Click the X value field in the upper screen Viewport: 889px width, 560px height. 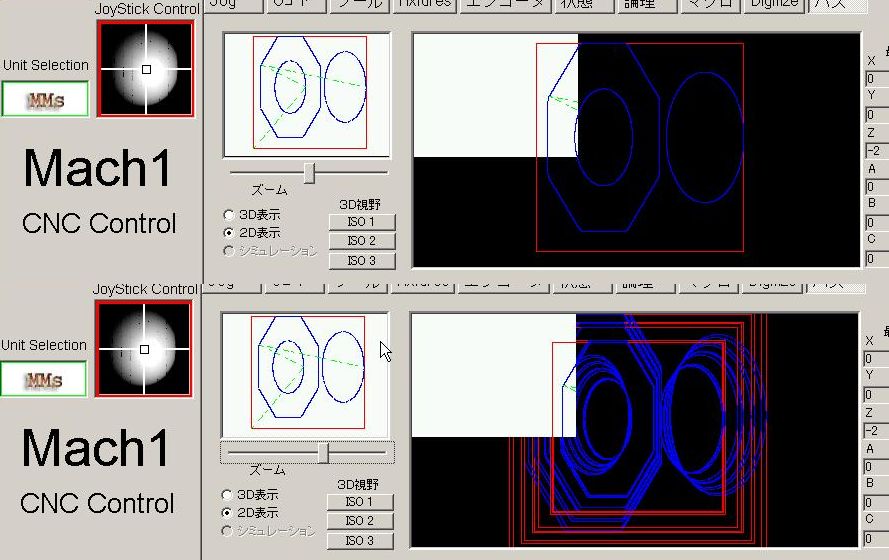tap(877, 79)
